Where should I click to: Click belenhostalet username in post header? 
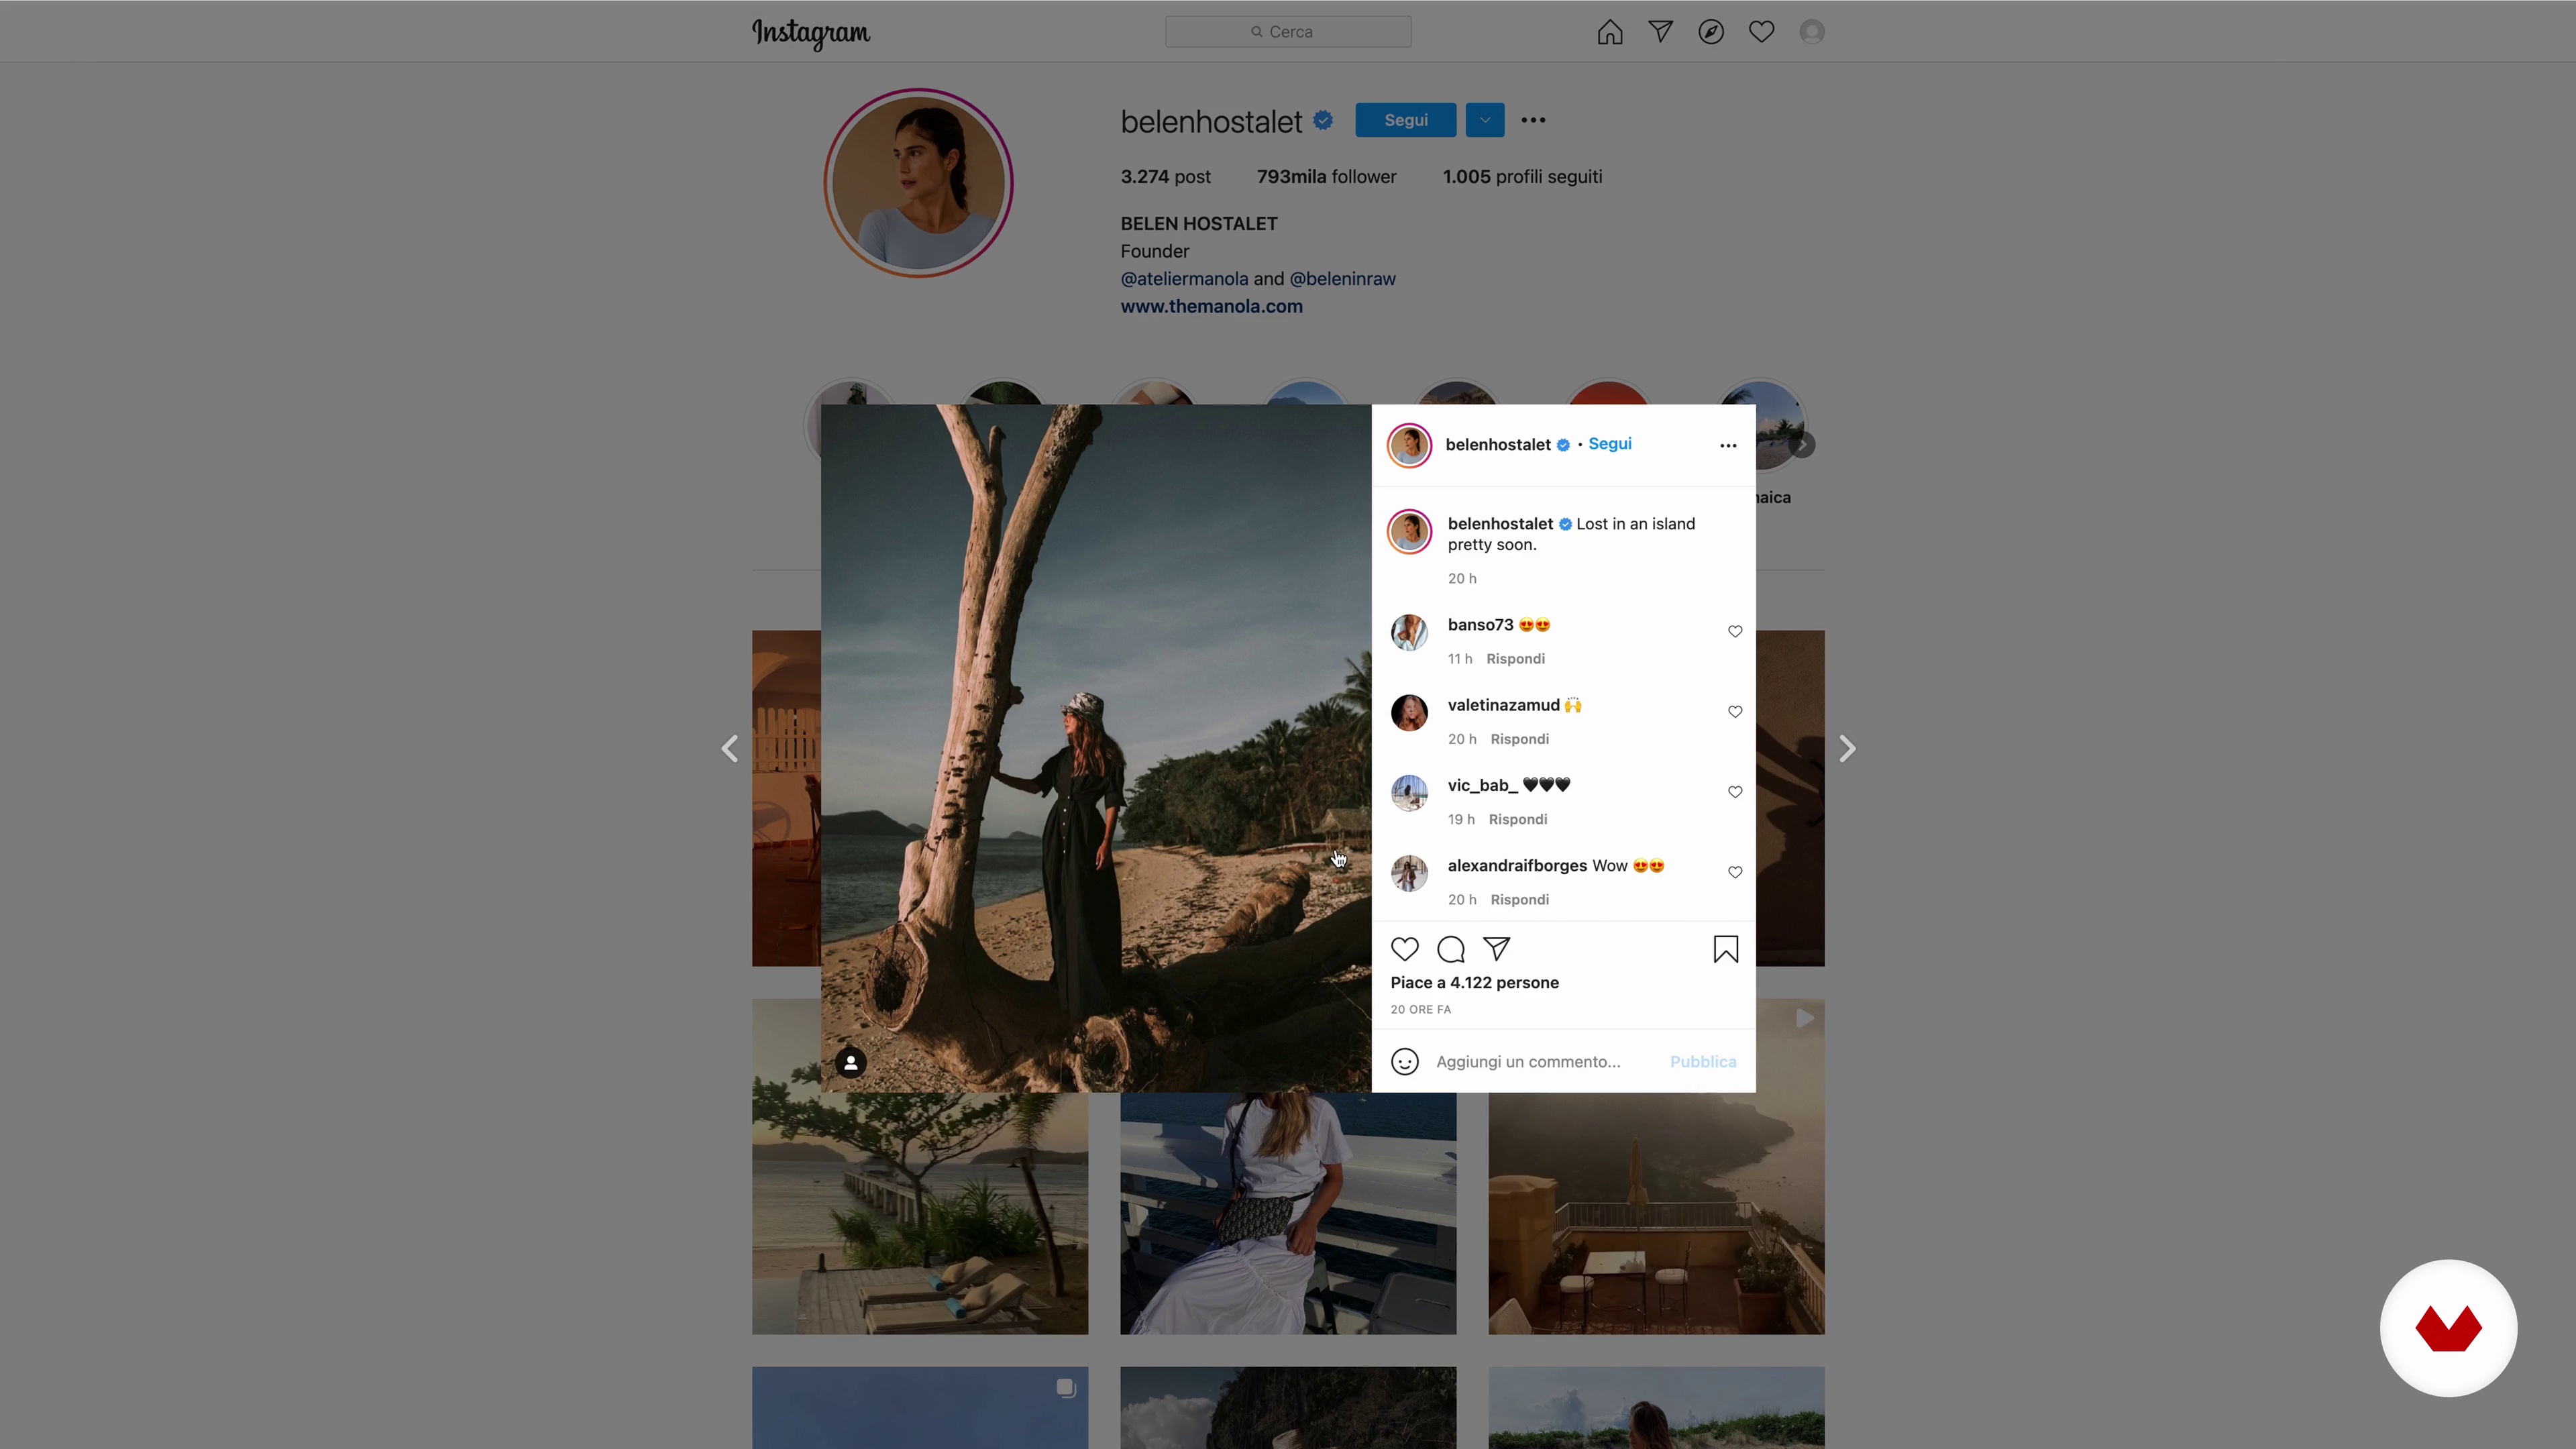(x=1497, y=445)
